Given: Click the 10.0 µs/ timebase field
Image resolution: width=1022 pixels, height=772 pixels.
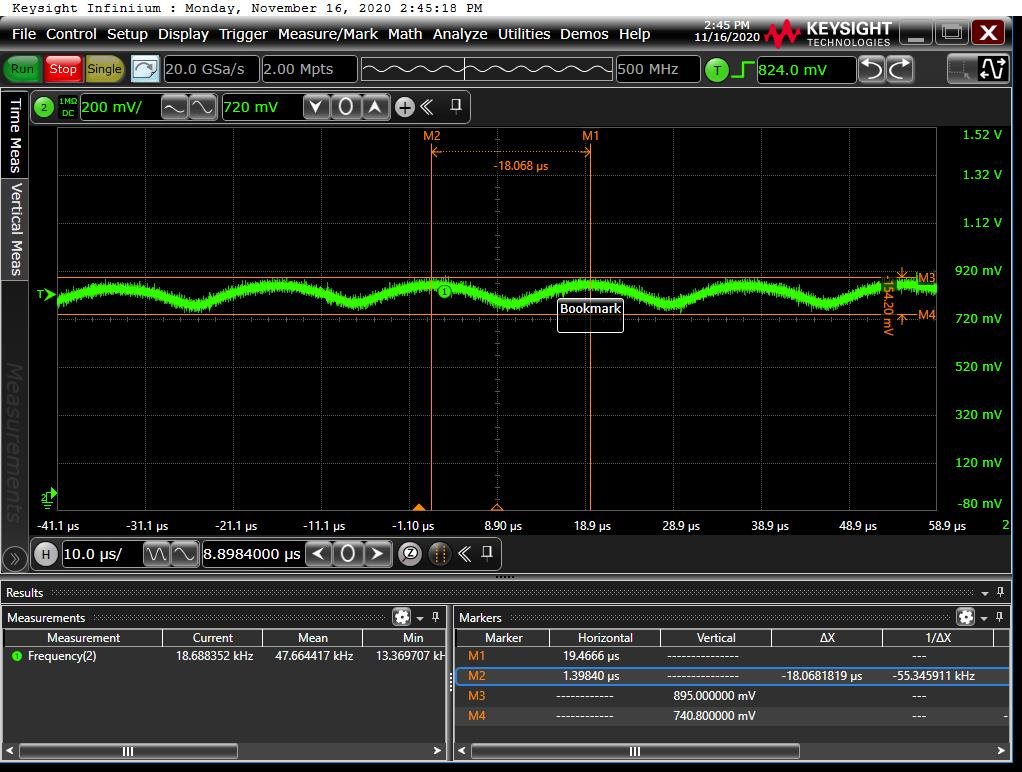Looking at the screenshot, I should [x=101, y=554].
